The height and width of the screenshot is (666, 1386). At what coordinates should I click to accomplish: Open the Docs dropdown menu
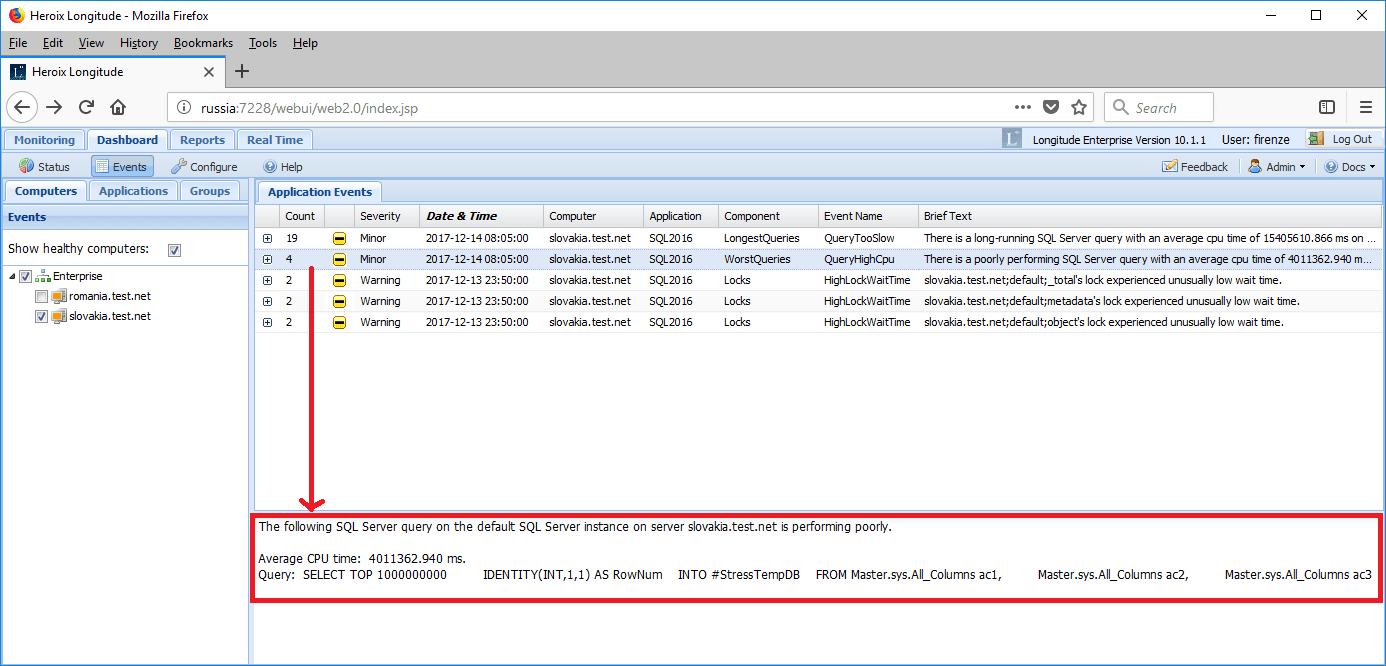[x=1350, y=166]
